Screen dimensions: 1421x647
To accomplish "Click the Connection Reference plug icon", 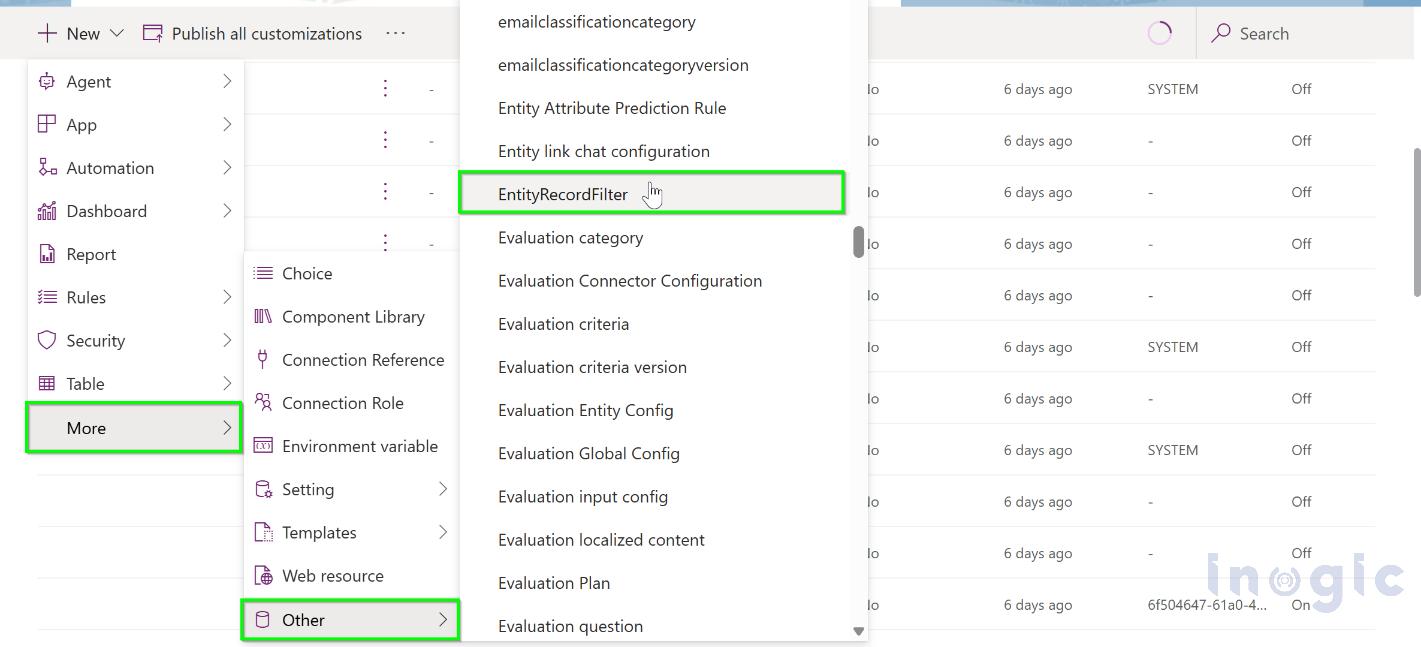I will point(263,359).
